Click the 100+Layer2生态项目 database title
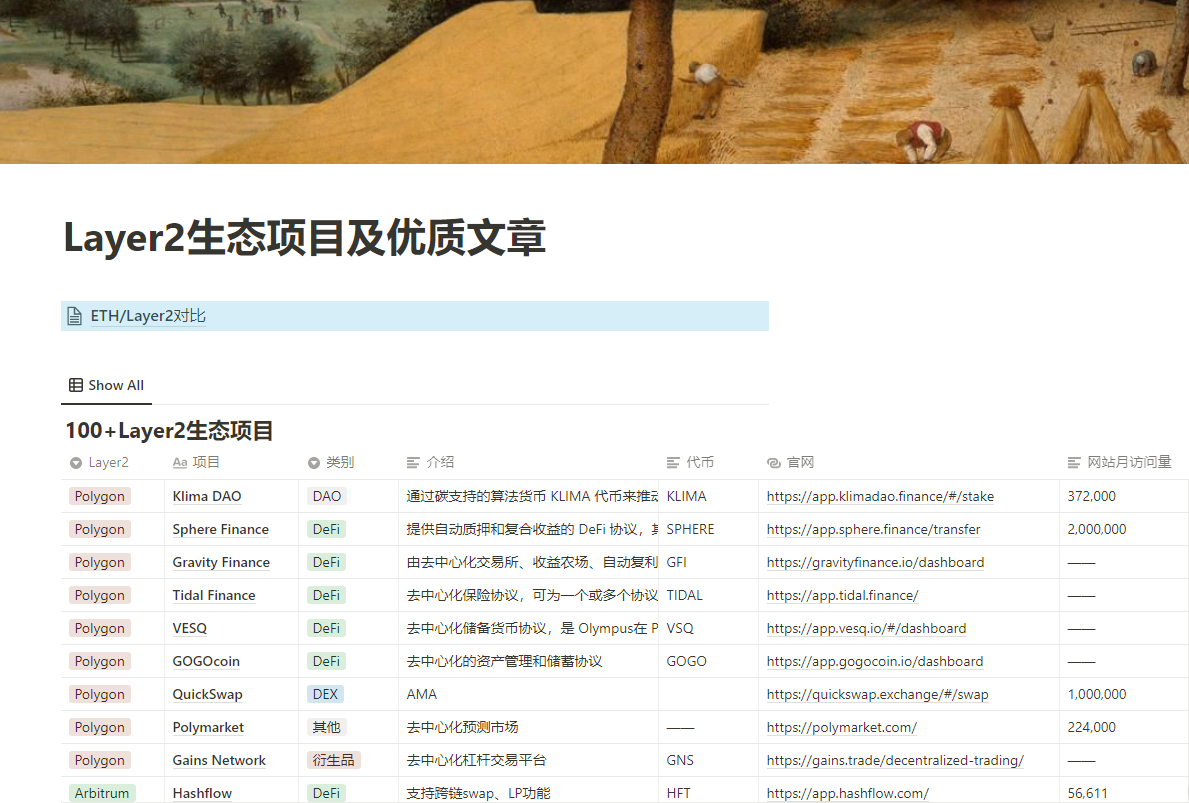The width and height of the screenshot is (1189, 803). coord(169,431)
